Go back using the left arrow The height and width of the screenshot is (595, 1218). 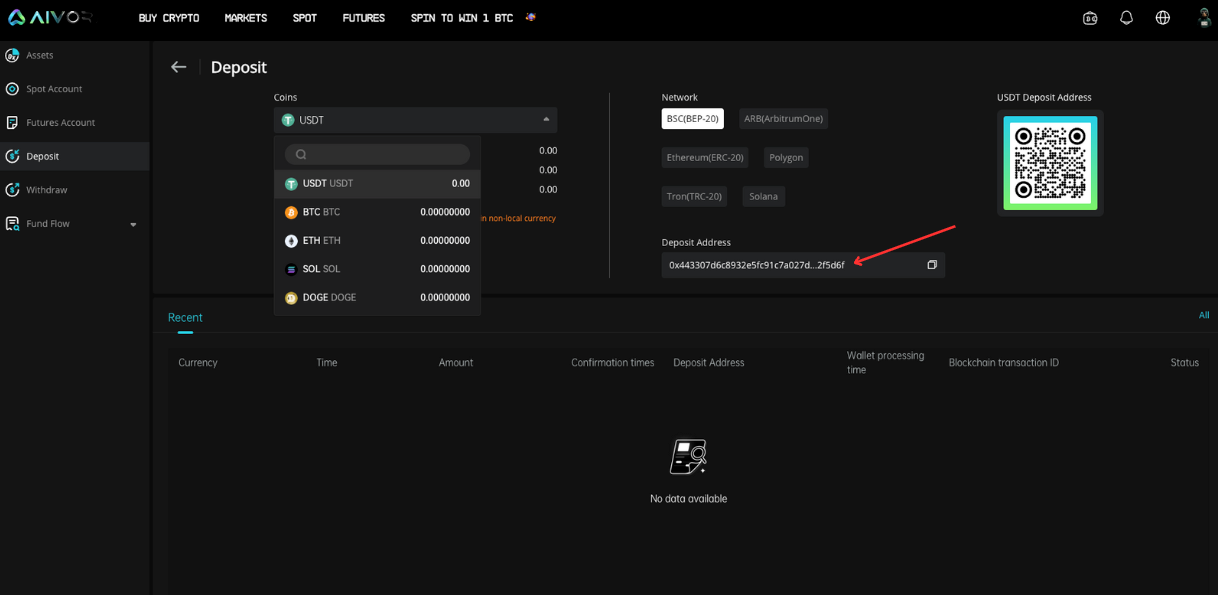coord(178,67)
